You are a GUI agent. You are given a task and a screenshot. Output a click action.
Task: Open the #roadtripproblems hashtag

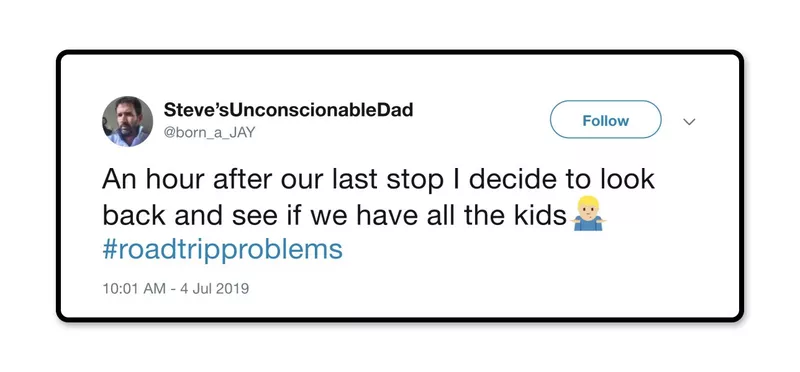(222, 251)
